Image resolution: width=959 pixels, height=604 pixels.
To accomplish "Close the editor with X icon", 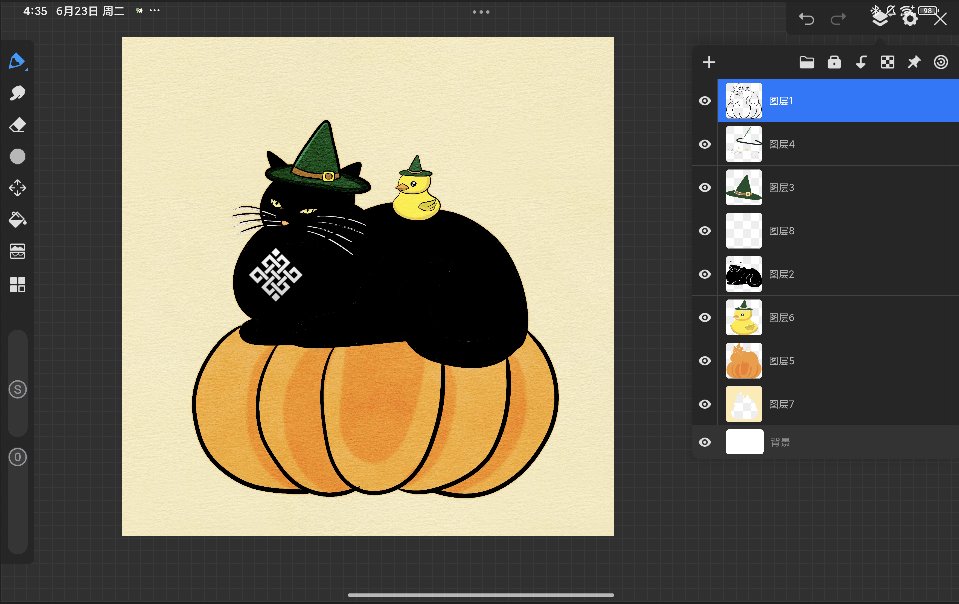I will pos(941,20).
